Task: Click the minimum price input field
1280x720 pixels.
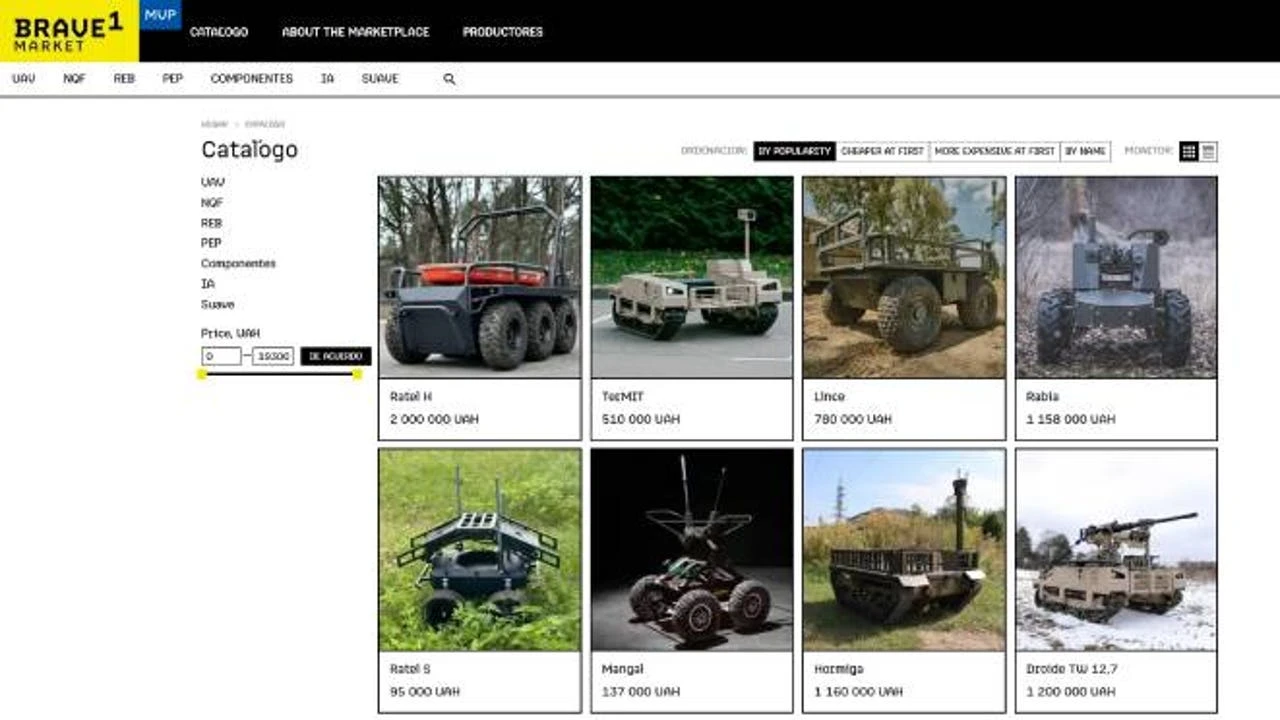Action: click(x=221, y=356)
